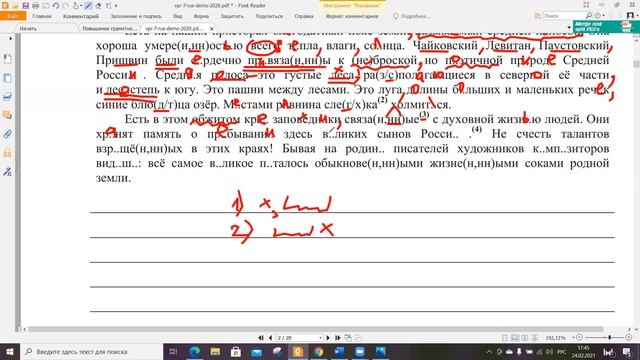Click the Windows taskbar search box
Screen dimensions: 640x360
(91, 351)
